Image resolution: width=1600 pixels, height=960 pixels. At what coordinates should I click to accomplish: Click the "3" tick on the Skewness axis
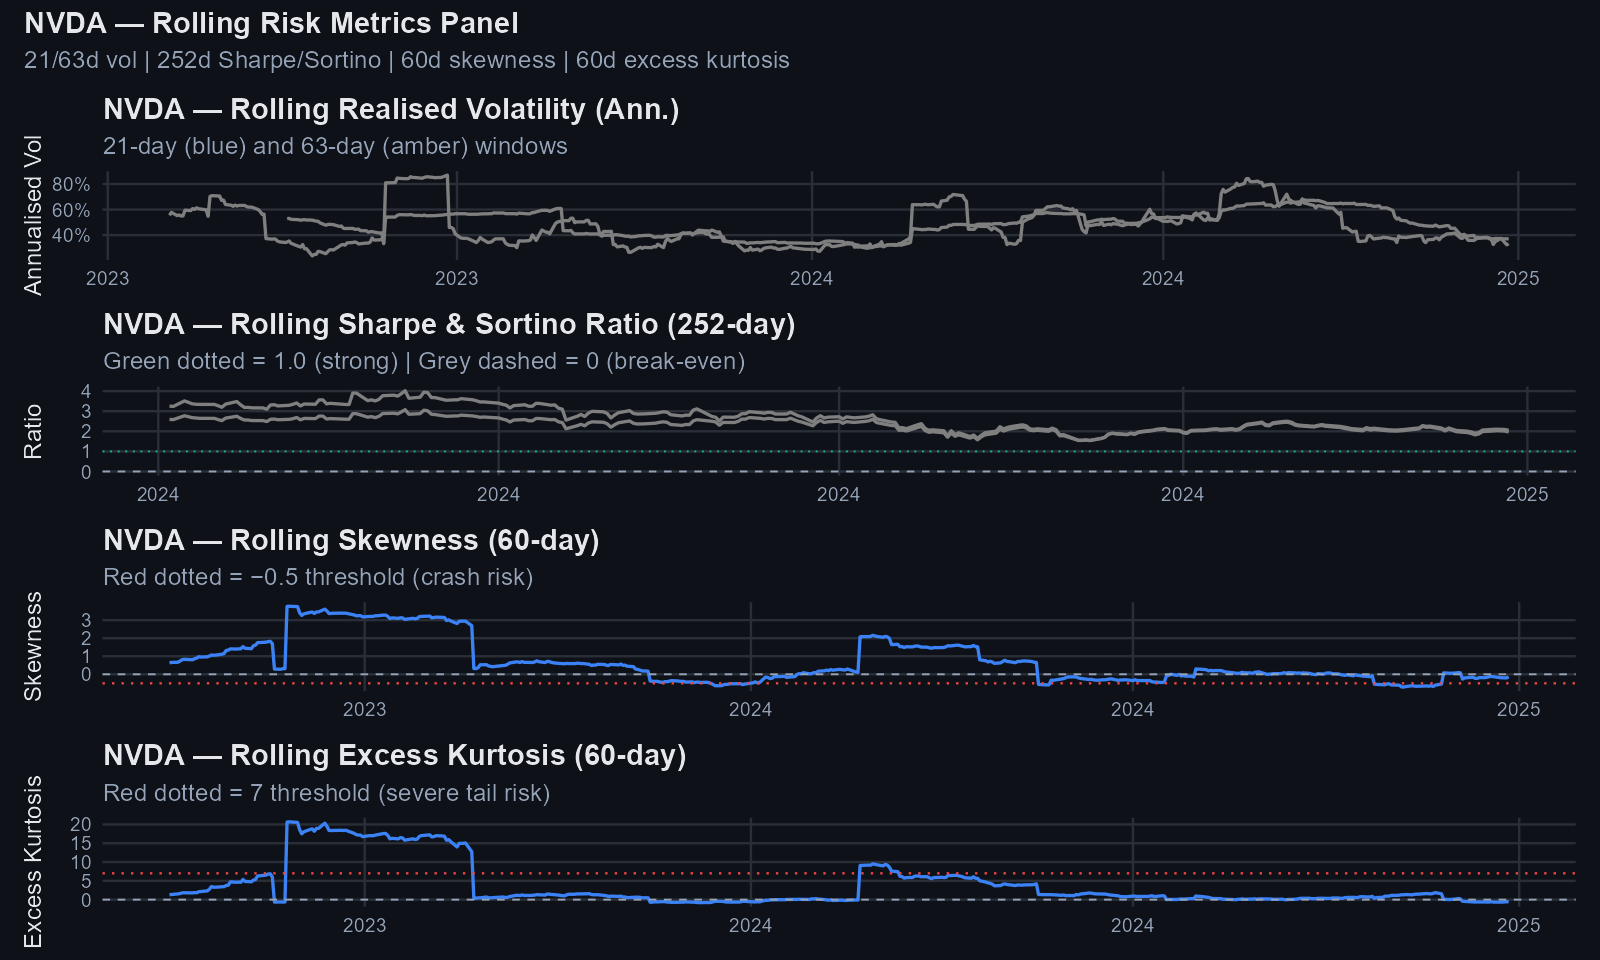pyautogui.click(x=86, y=620)
